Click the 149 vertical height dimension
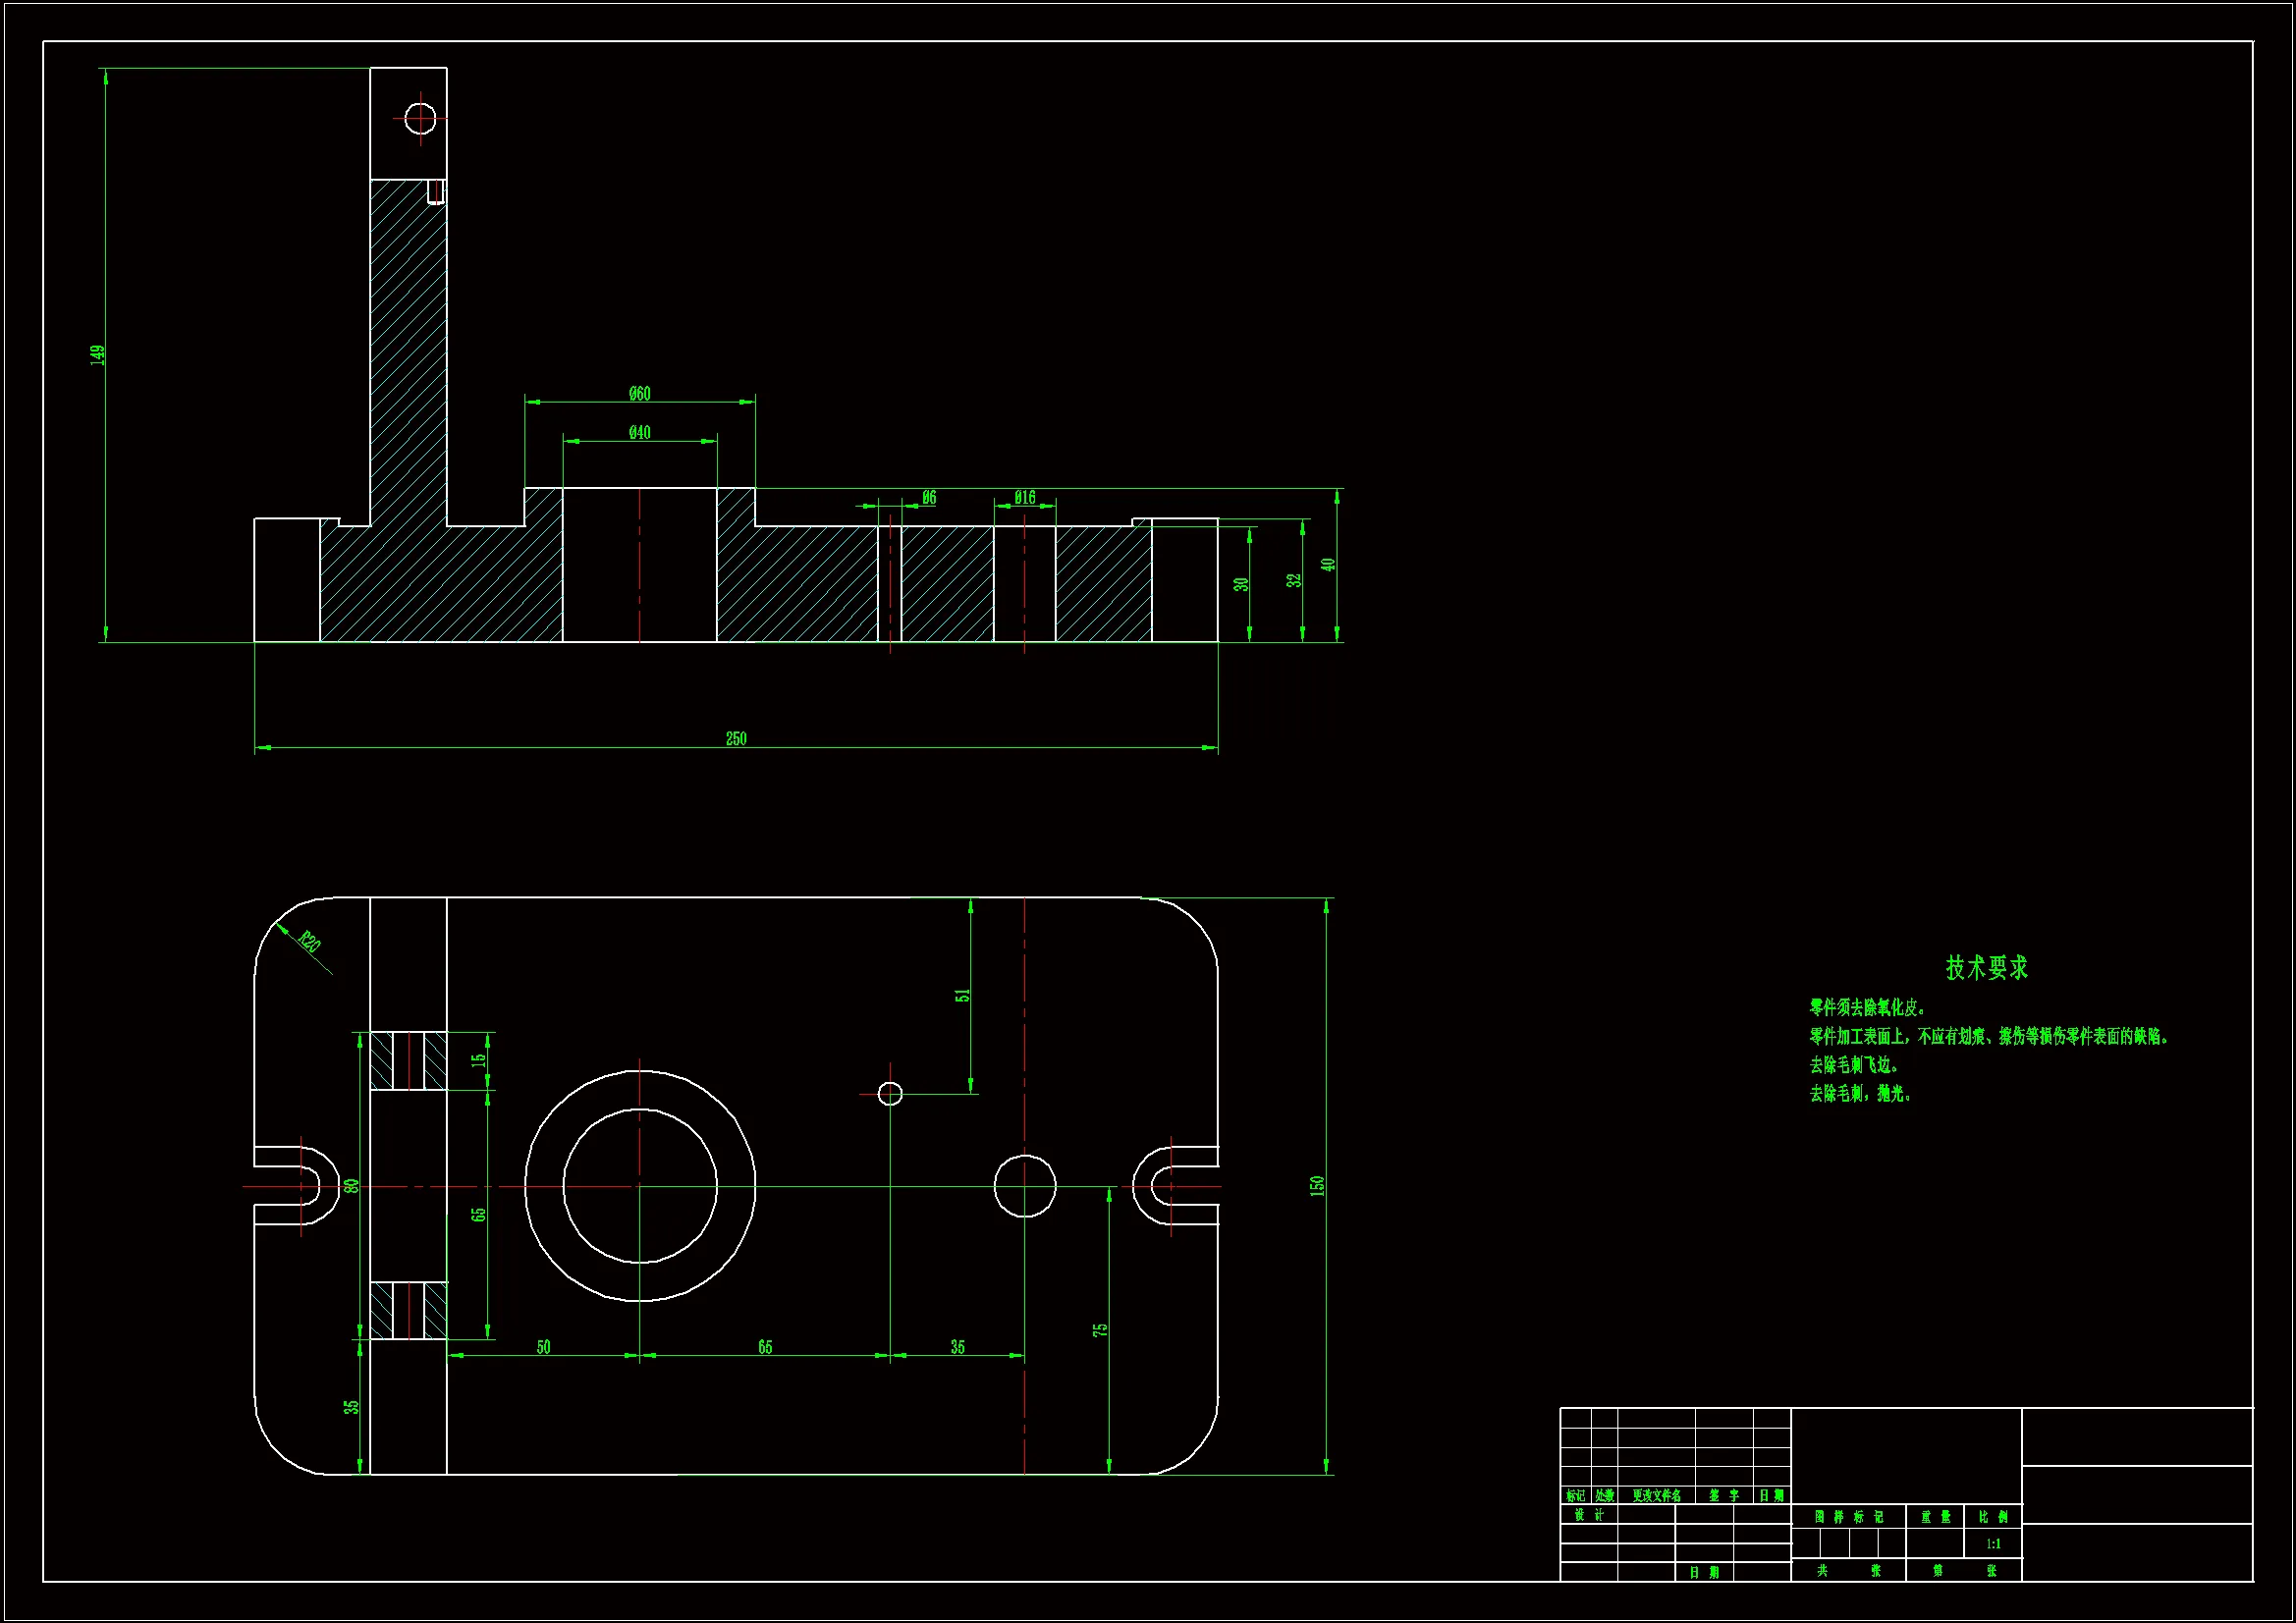 click(x=98, y=355)
